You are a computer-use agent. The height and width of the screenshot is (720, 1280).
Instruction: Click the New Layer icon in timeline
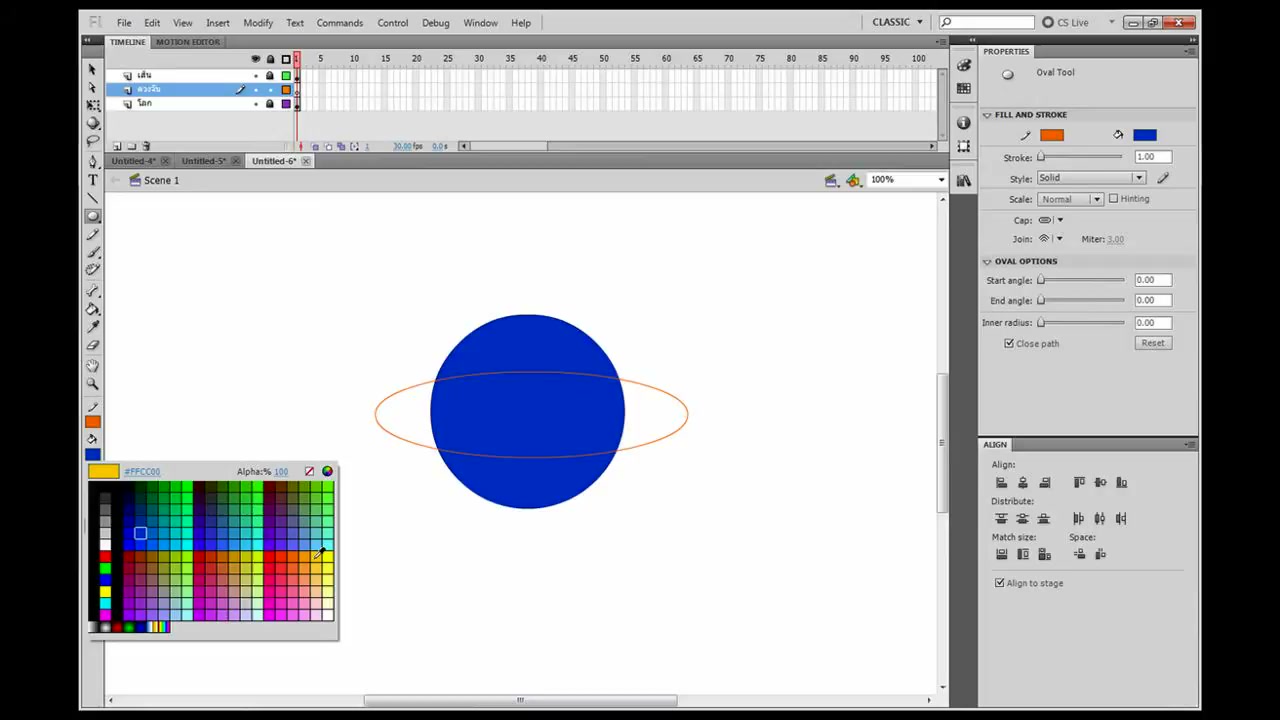(117, 146)
